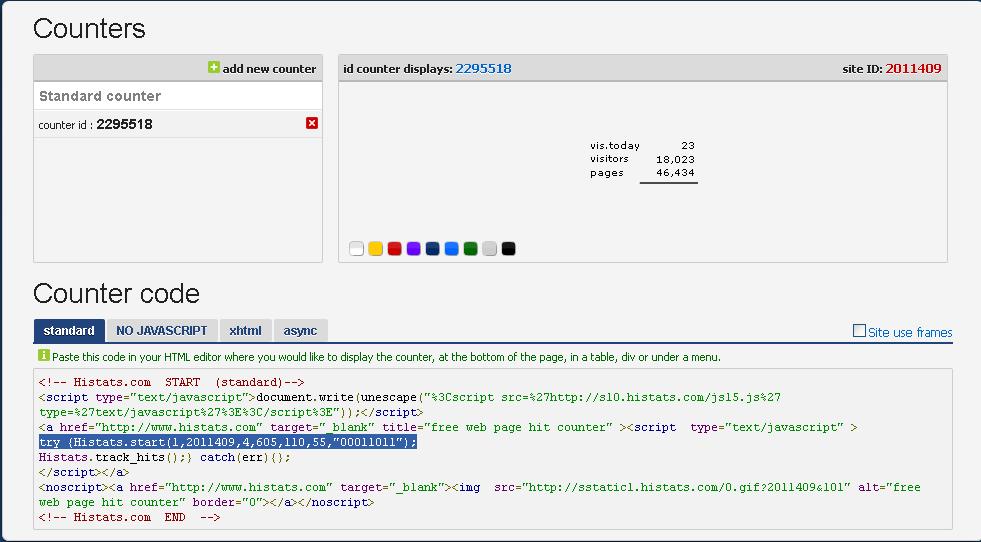This screenshot has height=542, width=981.
Task: Click the Counter code heading
Action: 116,294
